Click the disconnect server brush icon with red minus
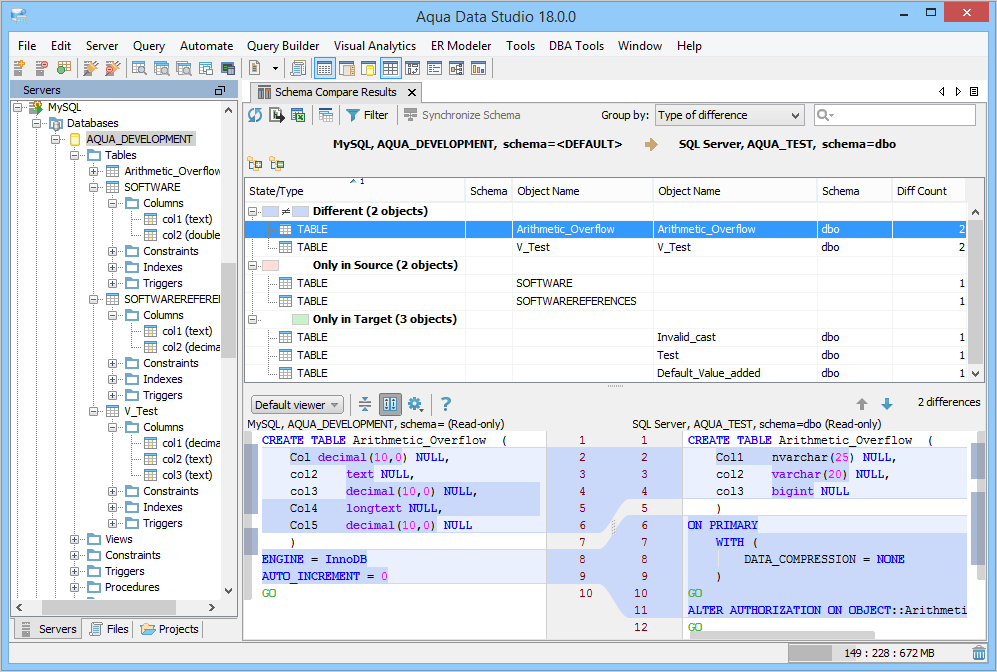The image size is (997, 672). point(113,68)
